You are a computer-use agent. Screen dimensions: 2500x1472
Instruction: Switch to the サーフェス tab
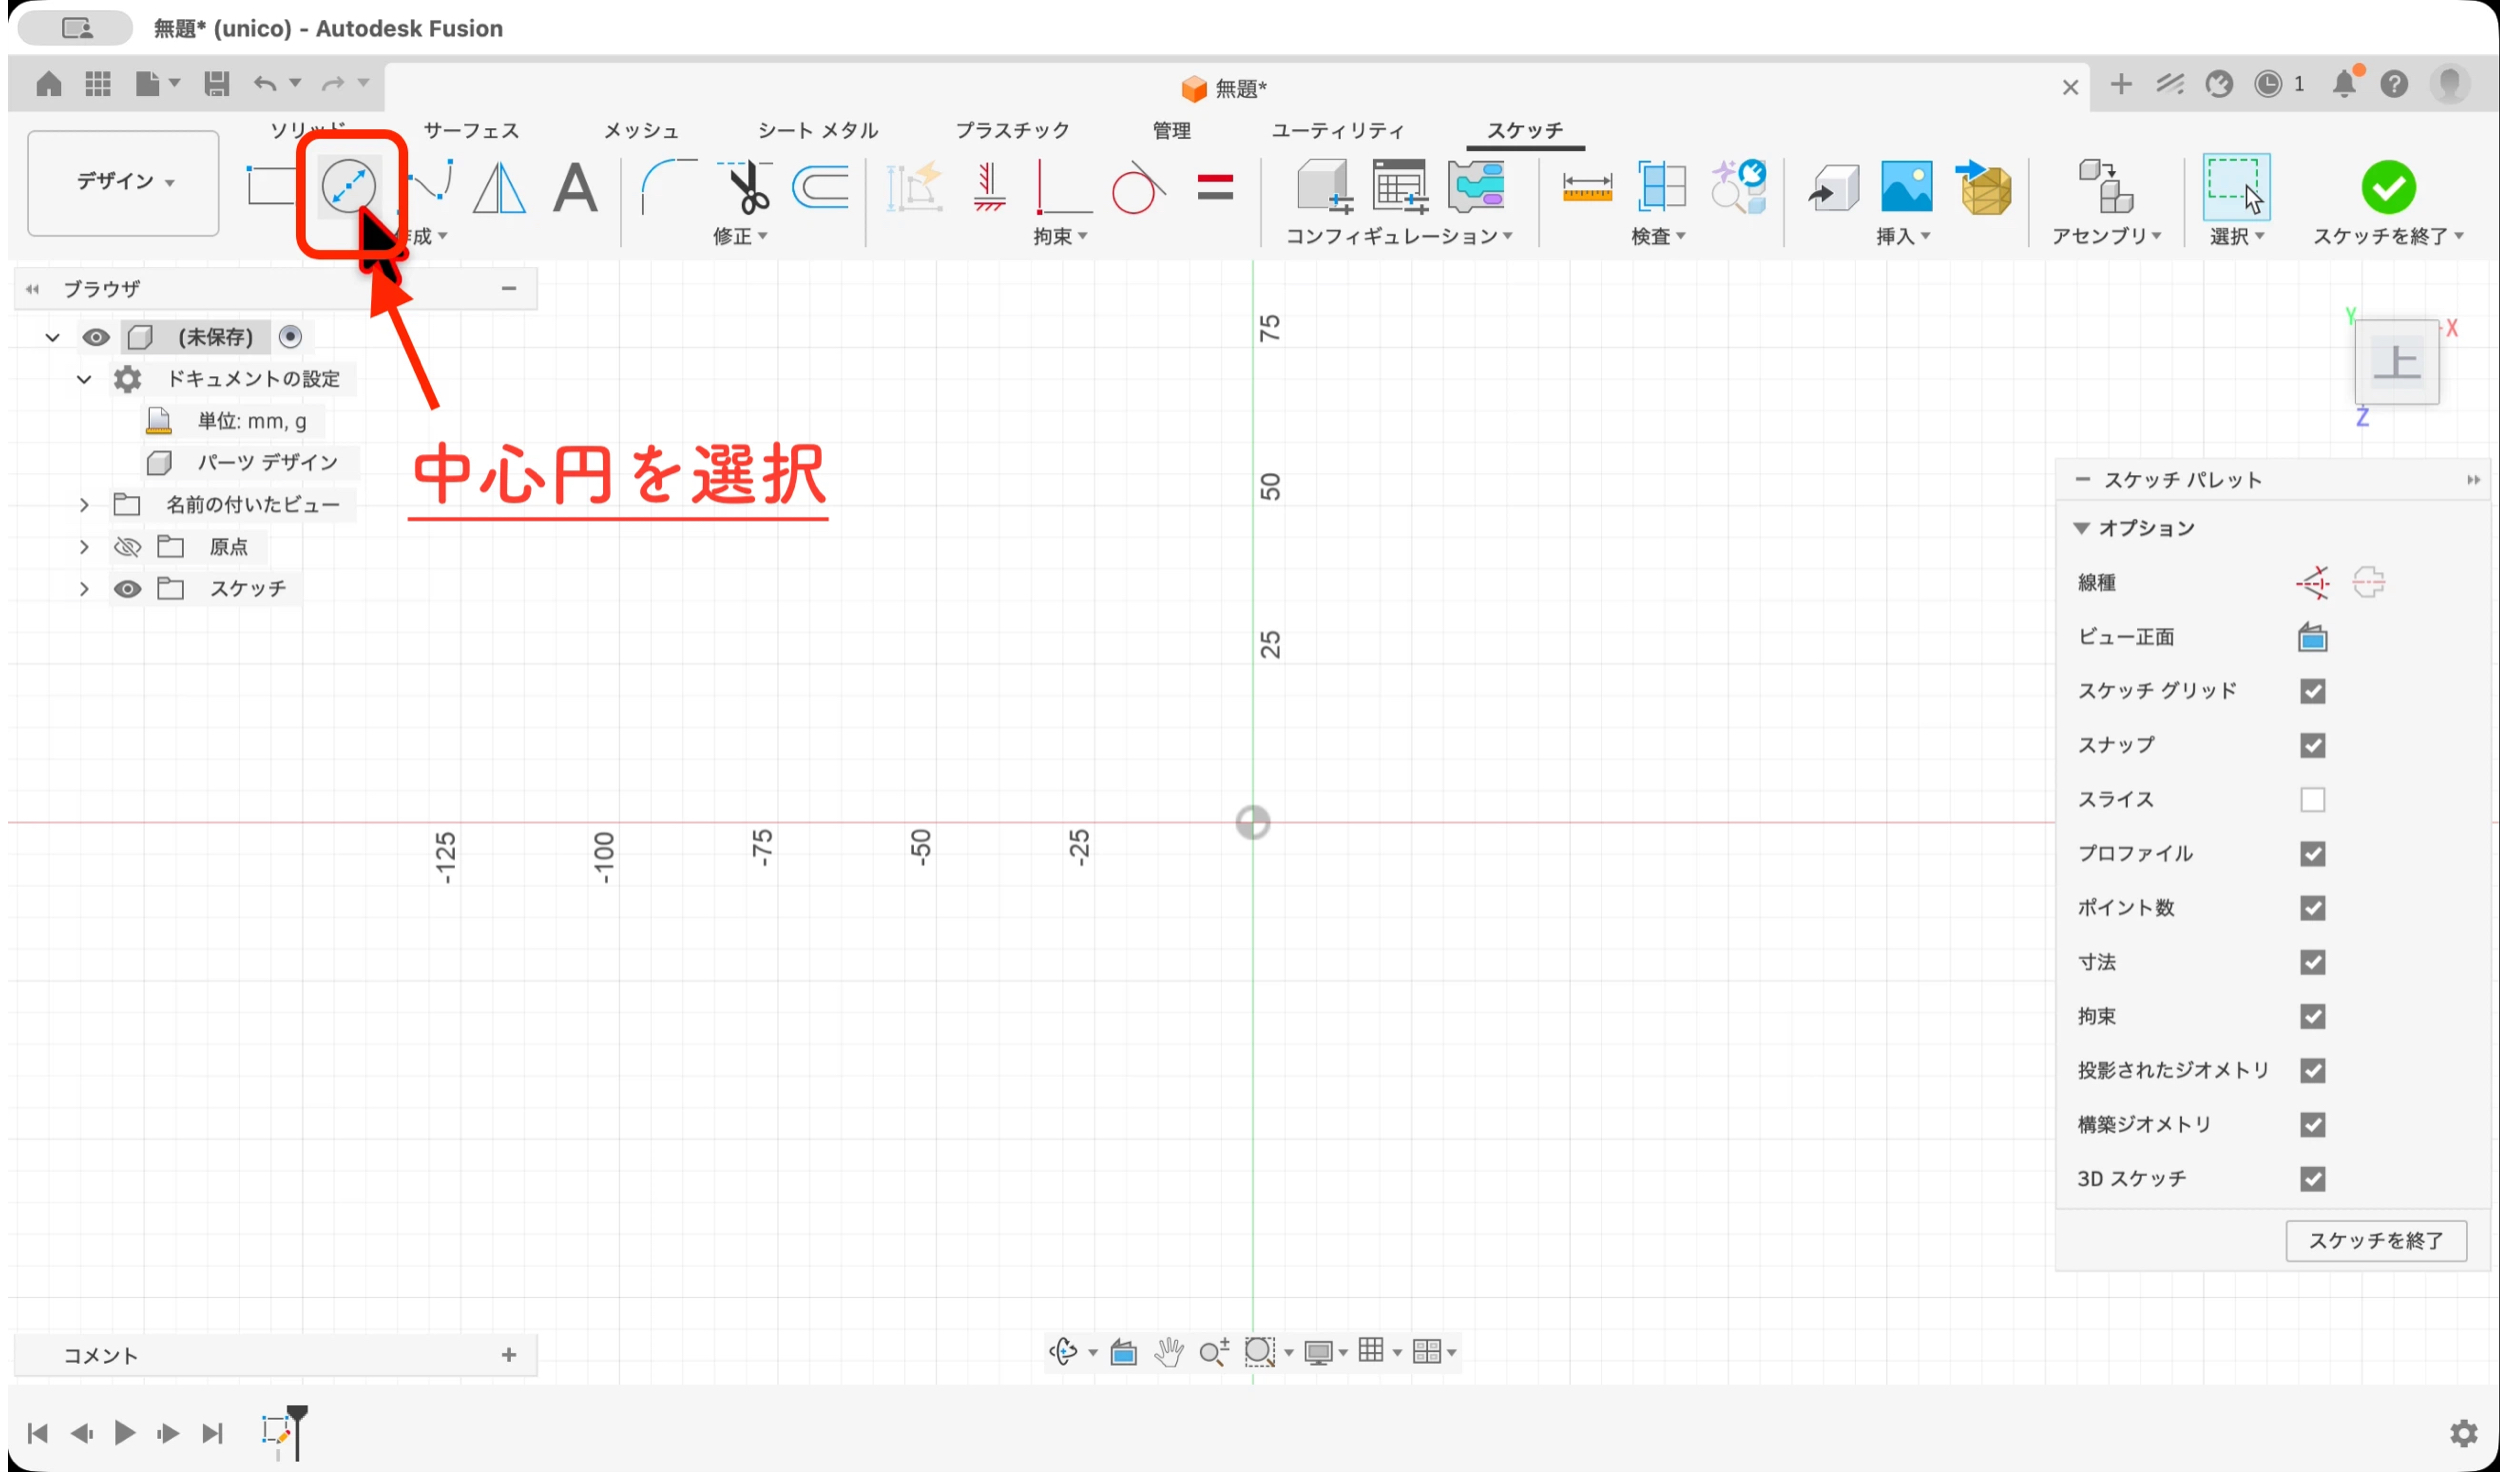point(471,131)
